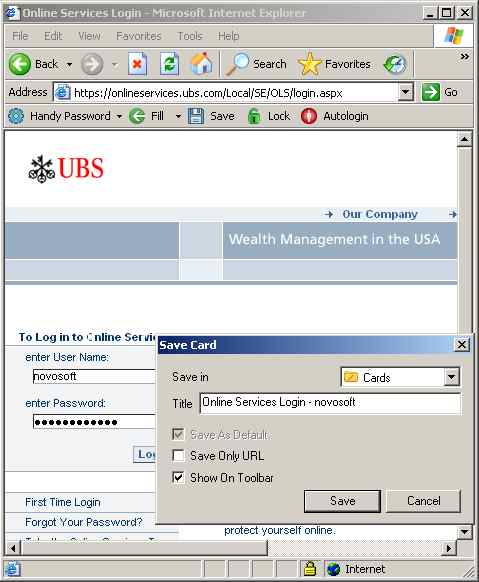
Task: Click the horizontal scrollbar right arrow
Action: click(x=449, y=548)
